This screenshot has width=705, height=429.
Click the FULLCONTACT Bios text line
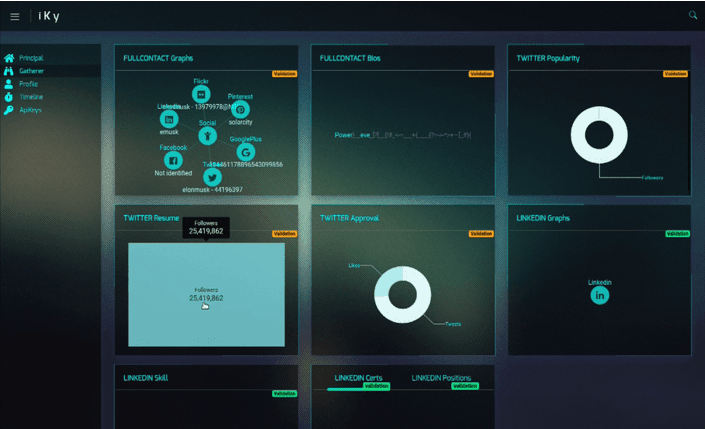(x=403, y=135)
